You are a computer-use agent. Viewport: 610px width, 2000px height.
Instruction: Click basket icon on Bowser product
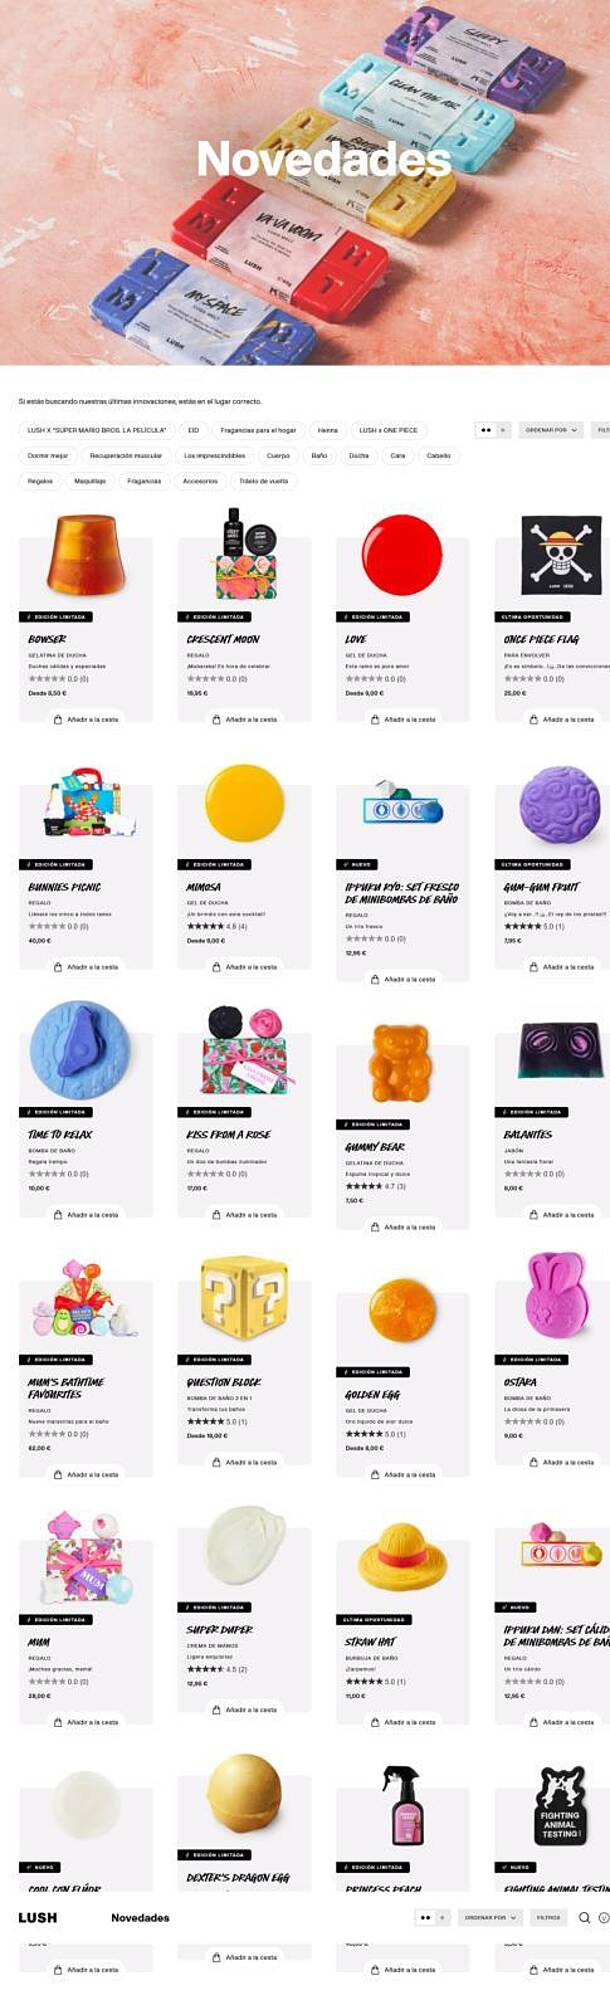pyautogui.click(x=58, y=719)
